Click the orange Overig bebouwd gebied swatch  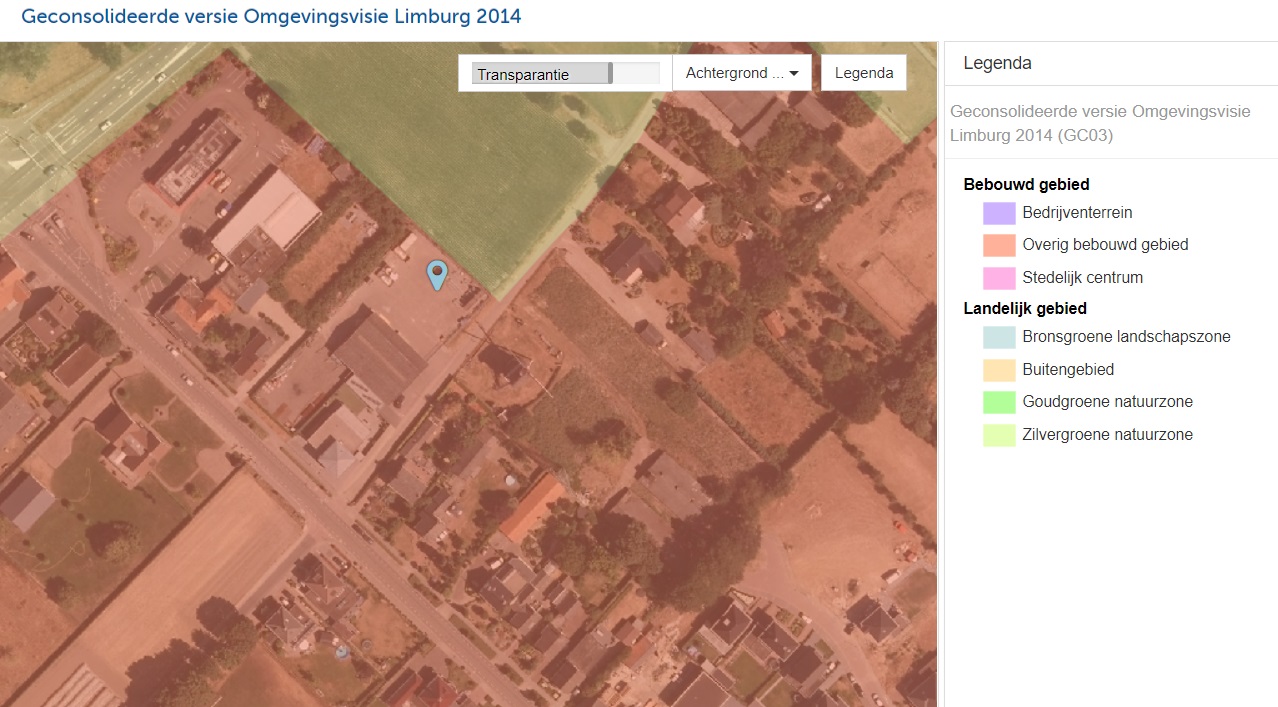coord(999,245)
